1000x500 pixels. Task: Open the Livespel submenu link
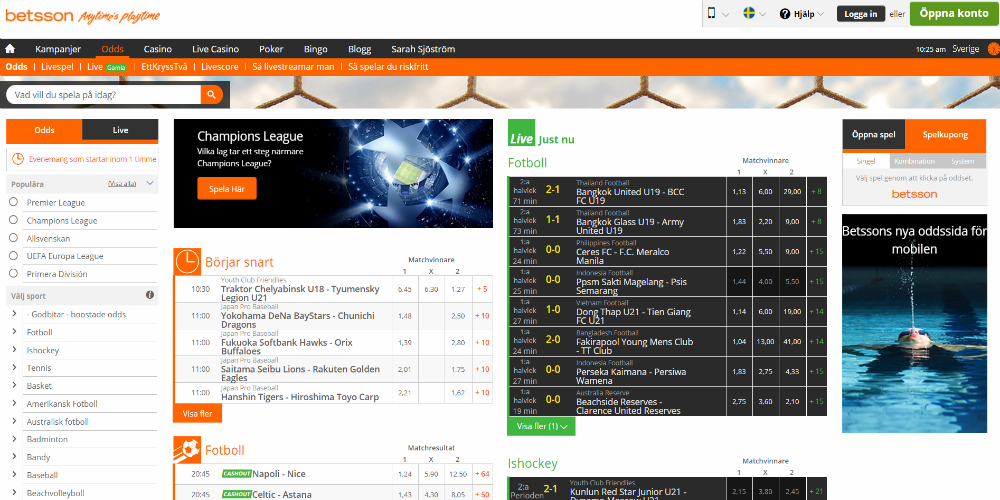point(57,66)
